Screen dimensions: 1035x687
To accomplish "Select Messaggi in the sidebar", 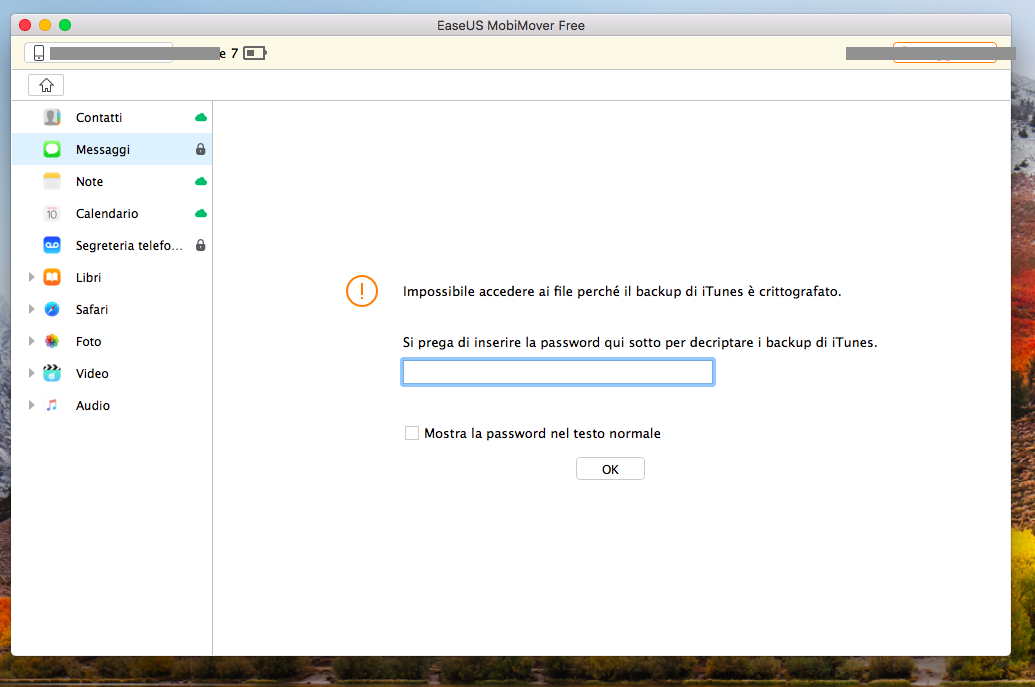I will pyautogui.click(x=103, y=150).
